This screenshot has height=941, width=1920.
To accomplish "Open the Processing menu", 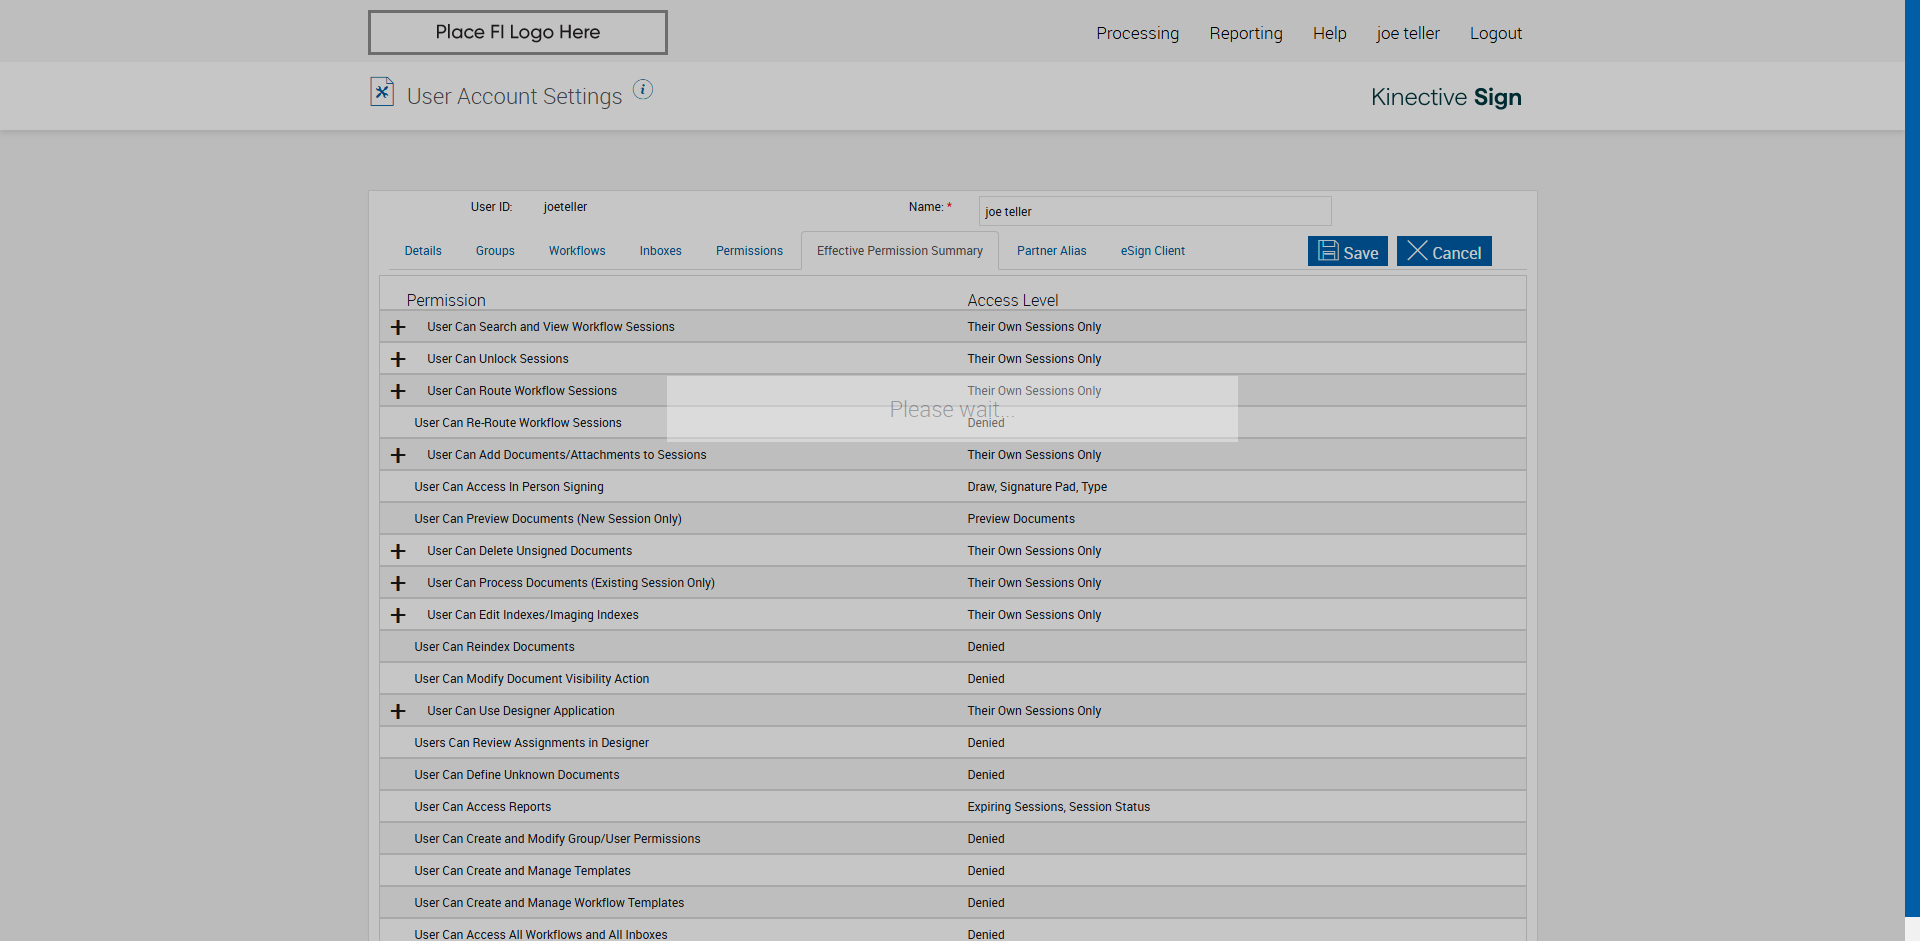I will 1137,33.
